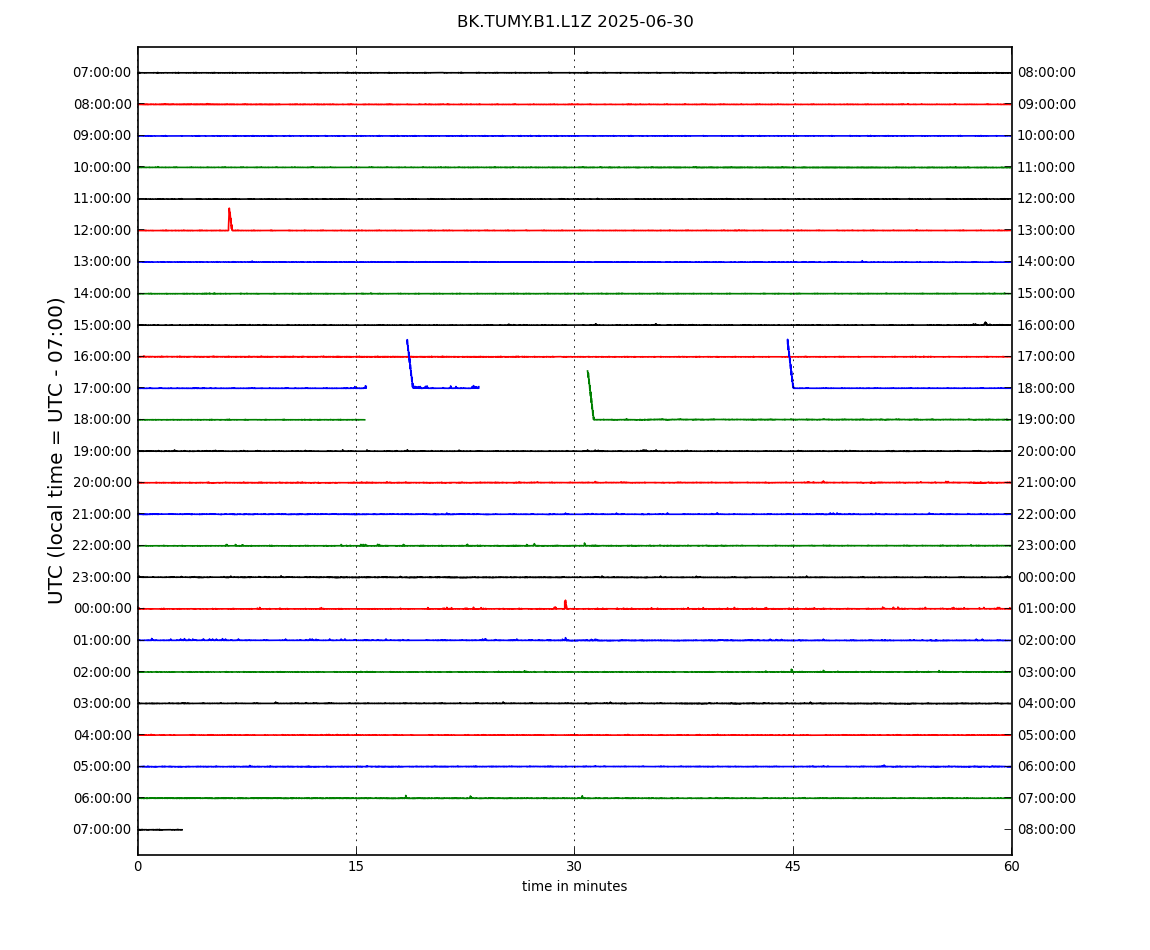Click the 'time in minutes' axis label
1150x950 pixels.
(x=574, y=886)
